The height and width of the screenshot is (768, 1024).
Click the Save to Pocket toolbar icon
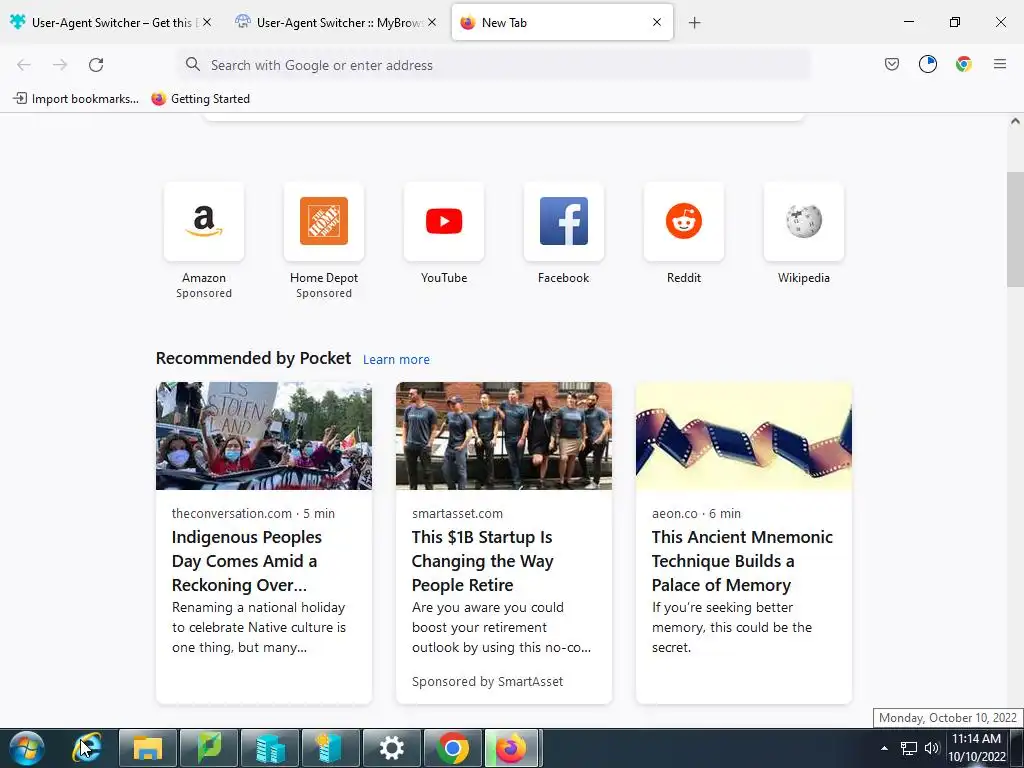892,64
